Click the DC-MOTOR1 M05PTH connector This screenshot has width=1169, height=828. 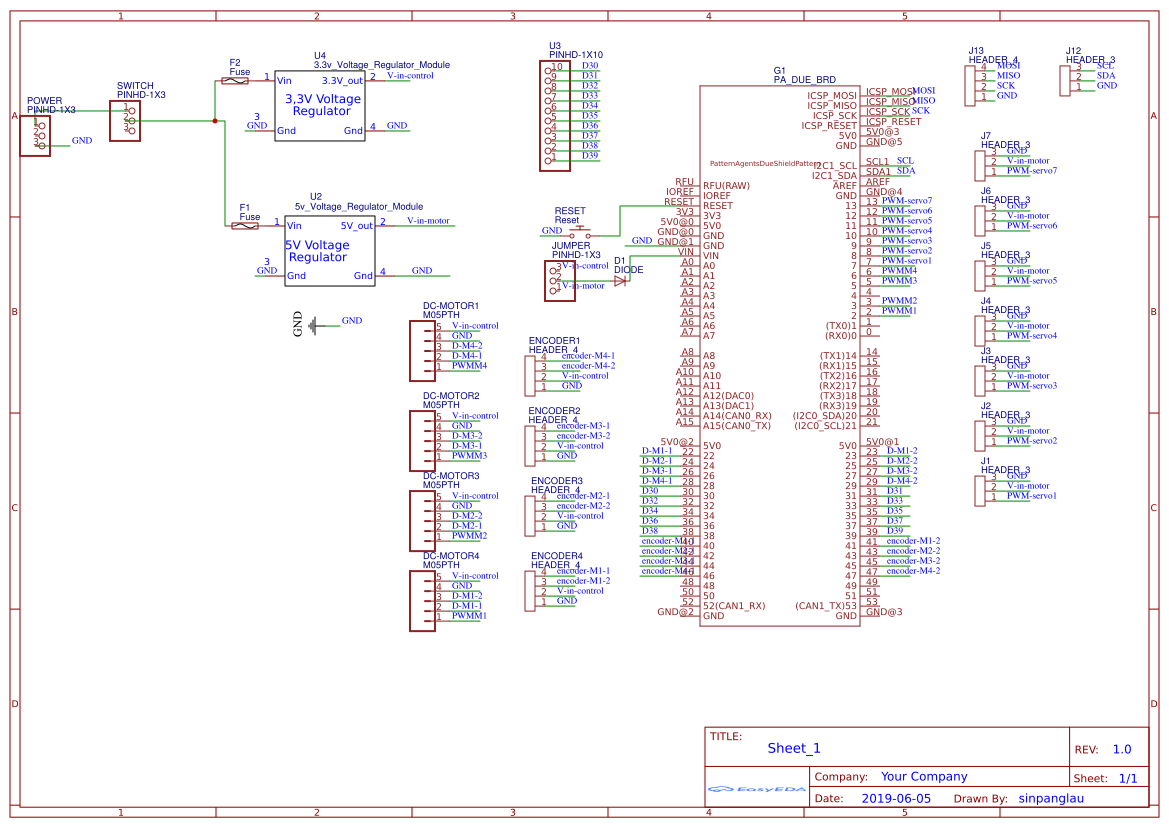[420, 350]
